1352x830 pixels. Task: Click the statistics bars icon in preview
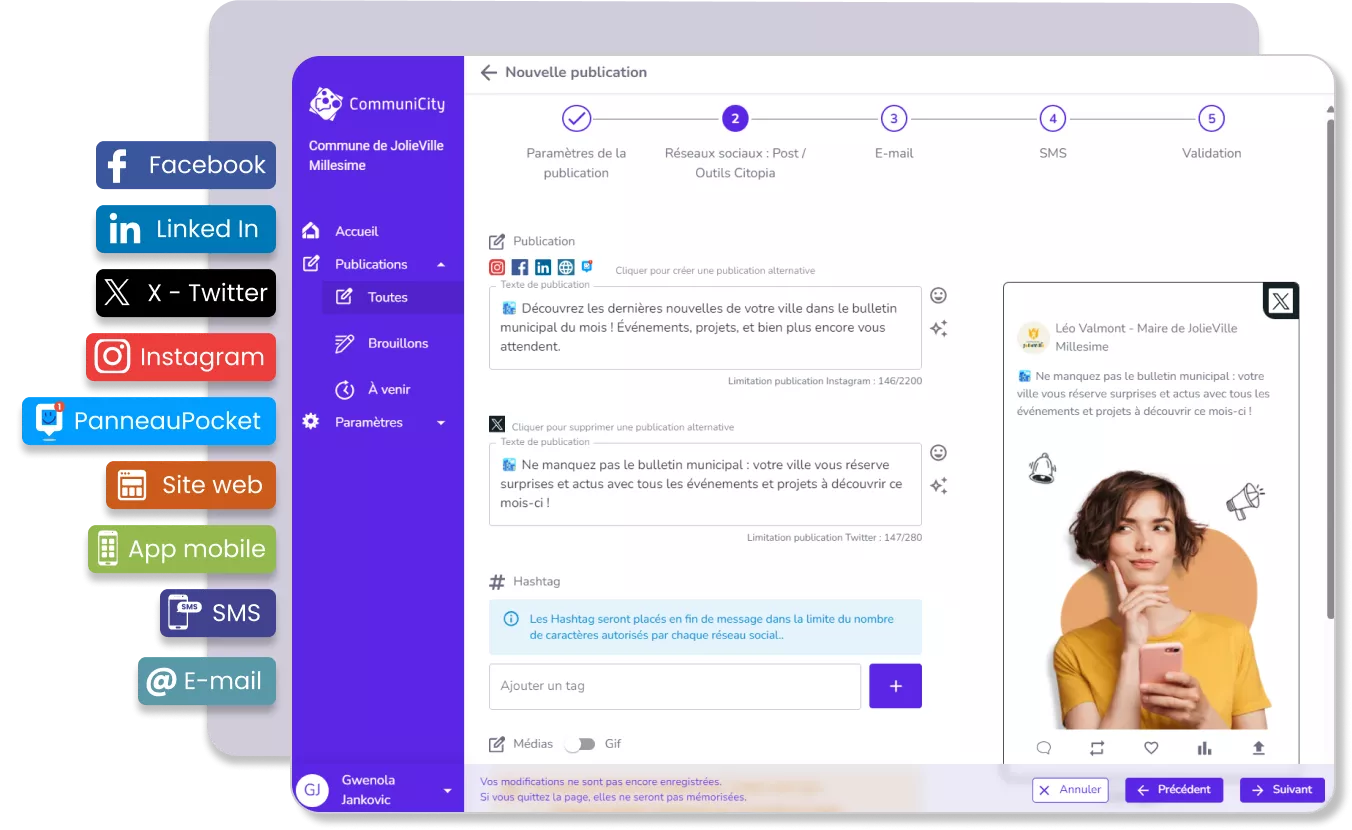tap(1204, 748)
